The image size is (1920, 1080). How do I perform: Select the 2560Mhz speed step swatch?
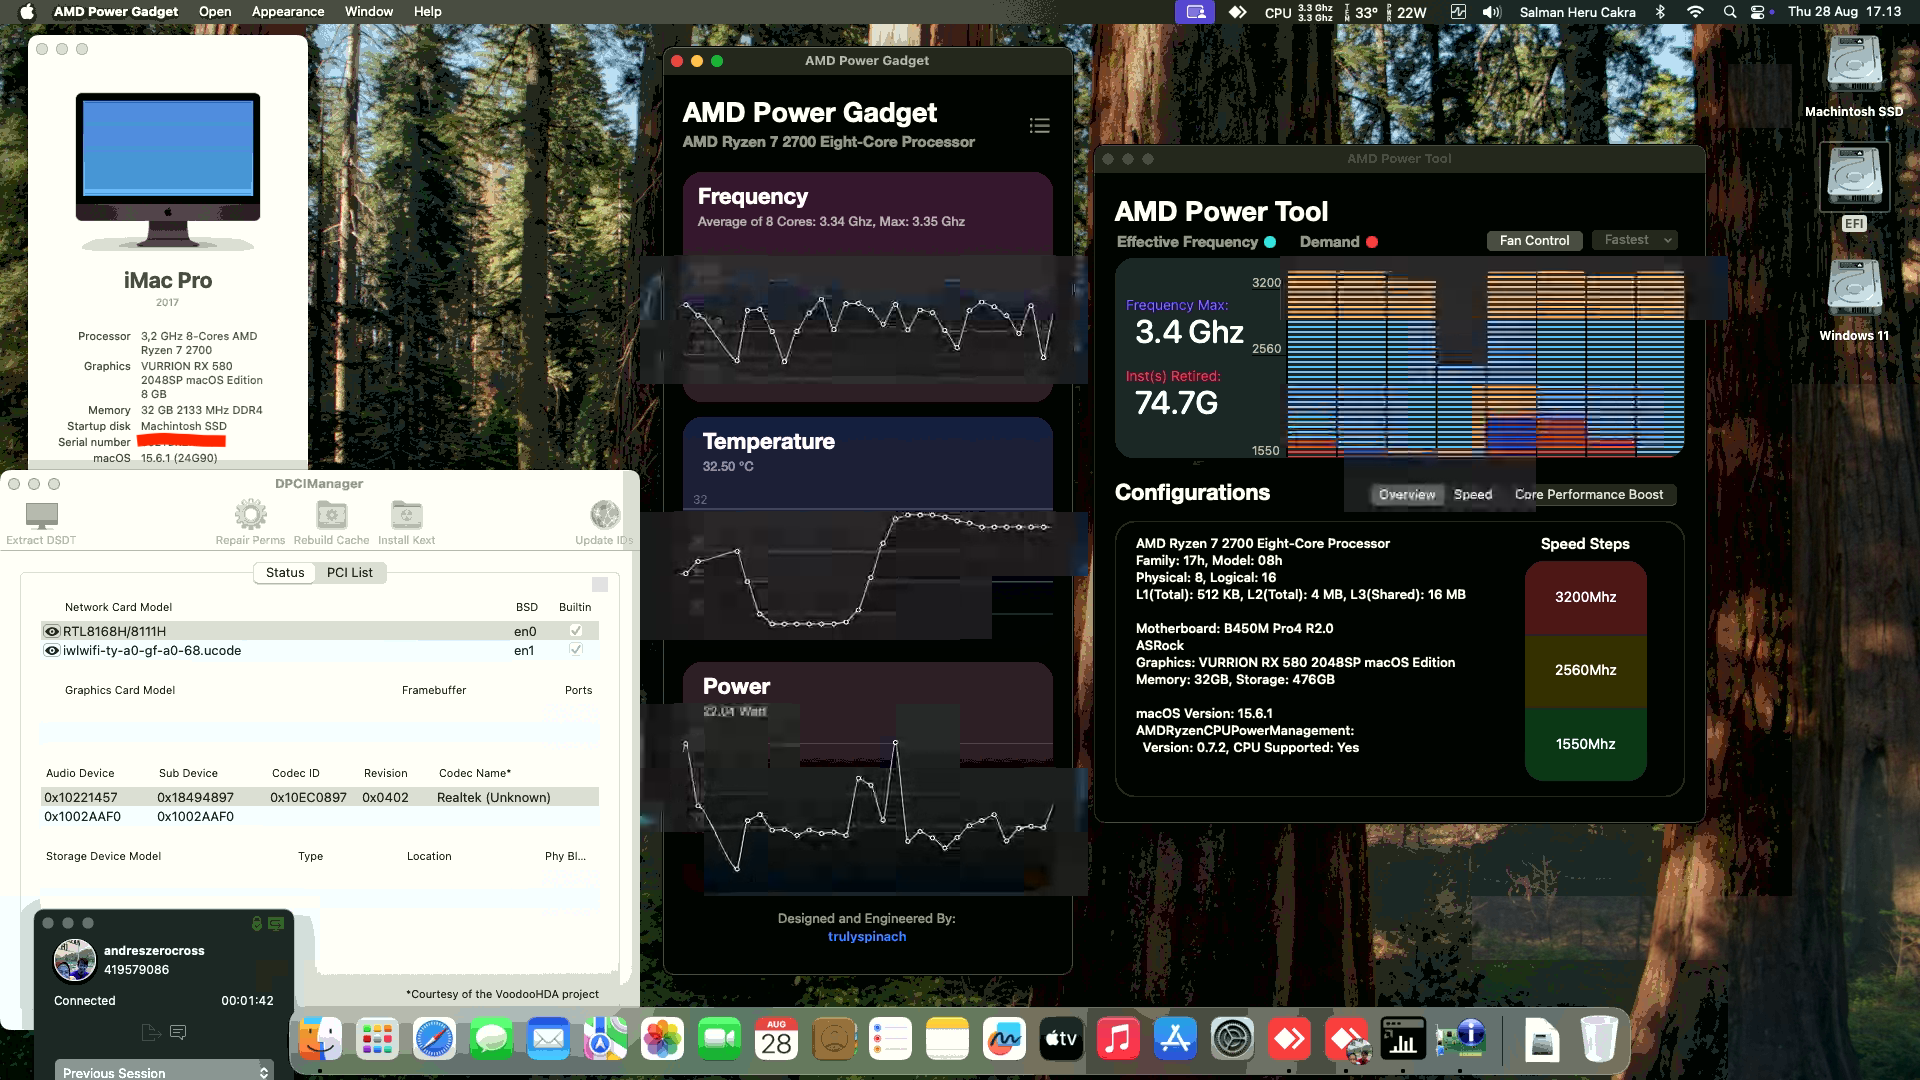click(x=1585, y=670)
